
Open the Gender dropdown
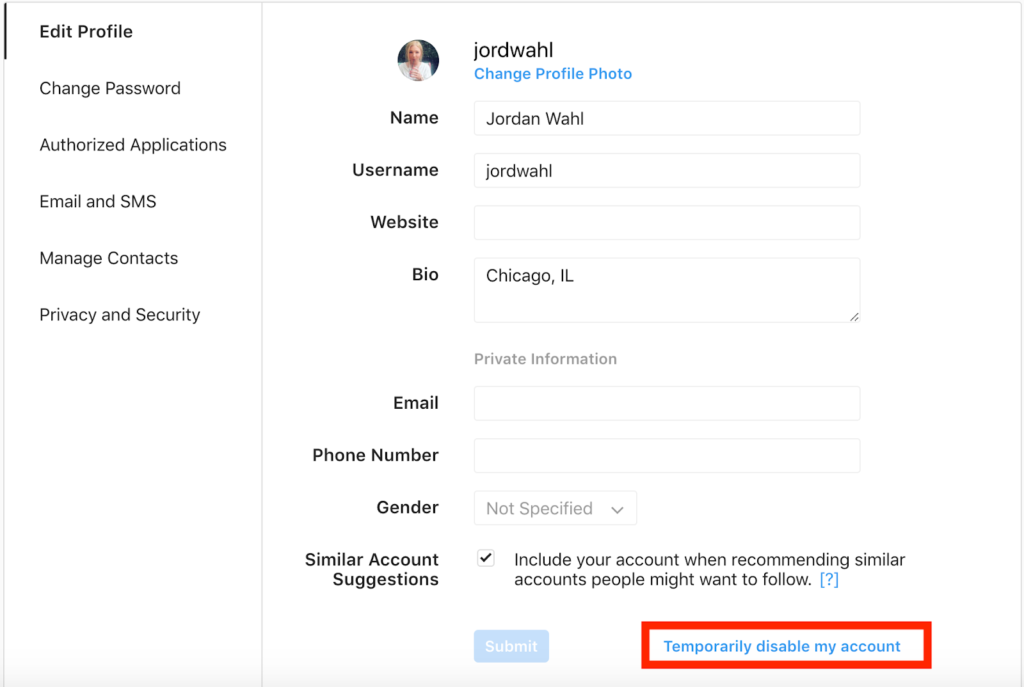(555, 508)
